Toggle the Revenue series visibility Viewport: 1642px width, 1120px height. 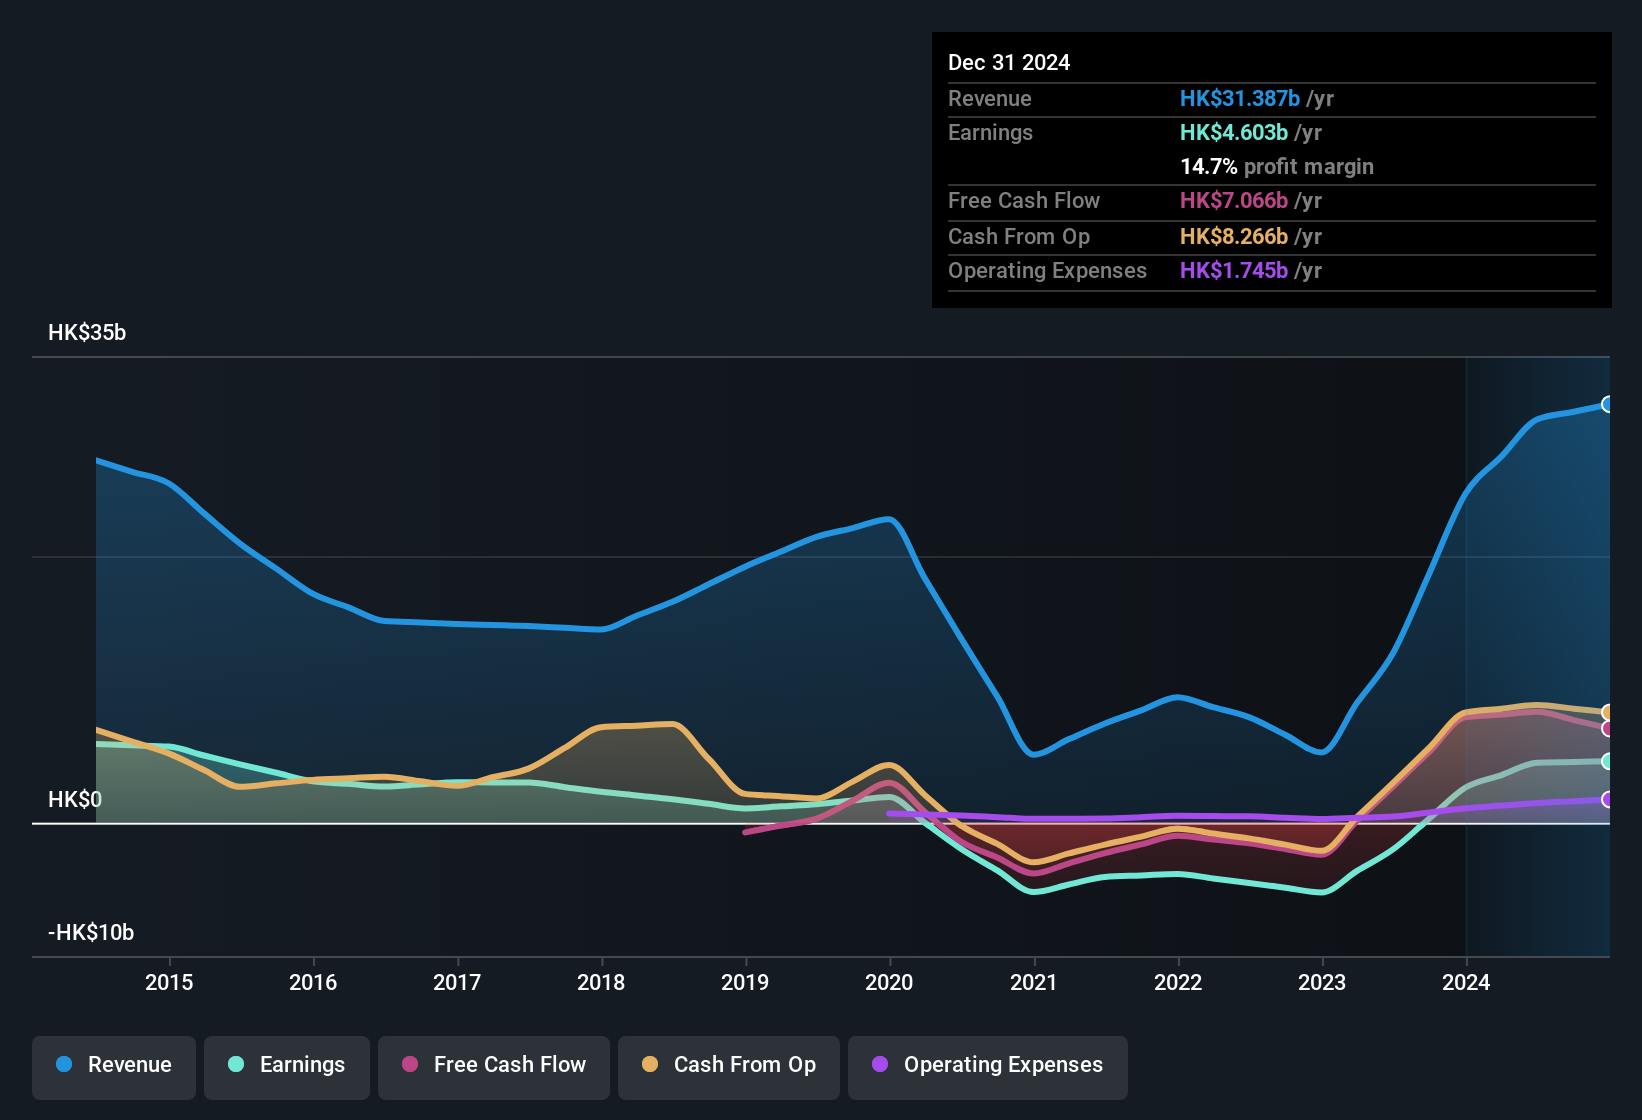pyautogui.click(x=113, y=1065)
